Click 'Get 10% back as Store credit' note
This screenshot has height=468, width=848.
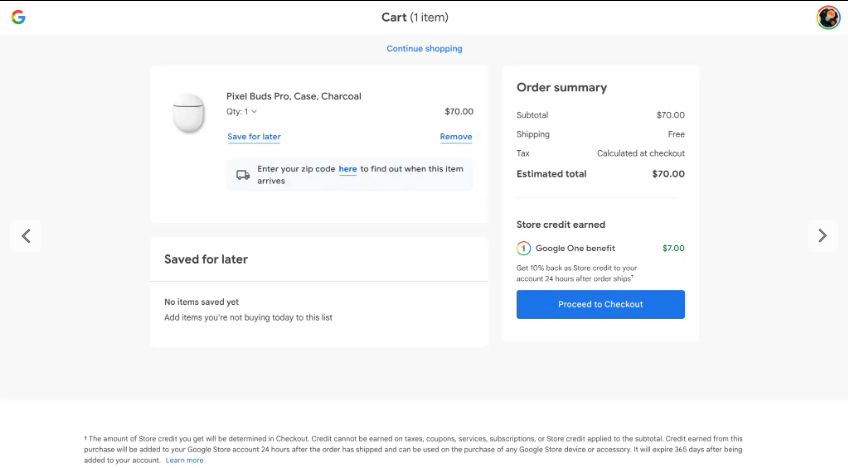click(577, 273)
